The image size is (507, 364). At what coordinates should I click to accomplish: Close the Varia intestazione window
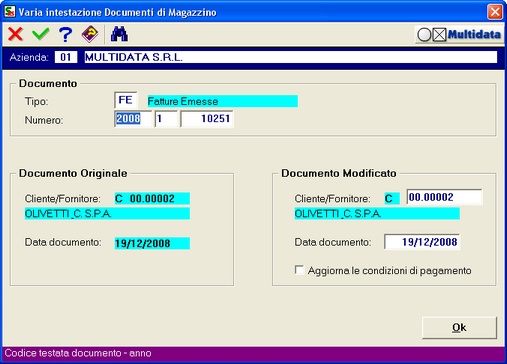[495, 12]
